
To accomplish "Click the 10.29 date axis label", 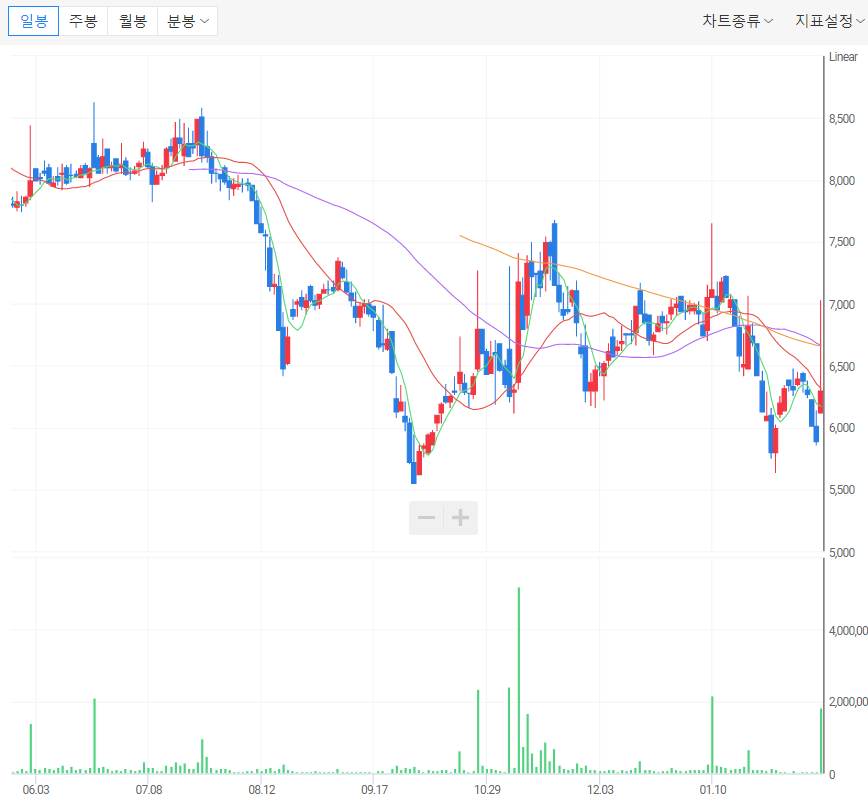I will pyautogui.click(x=488, y=789).
